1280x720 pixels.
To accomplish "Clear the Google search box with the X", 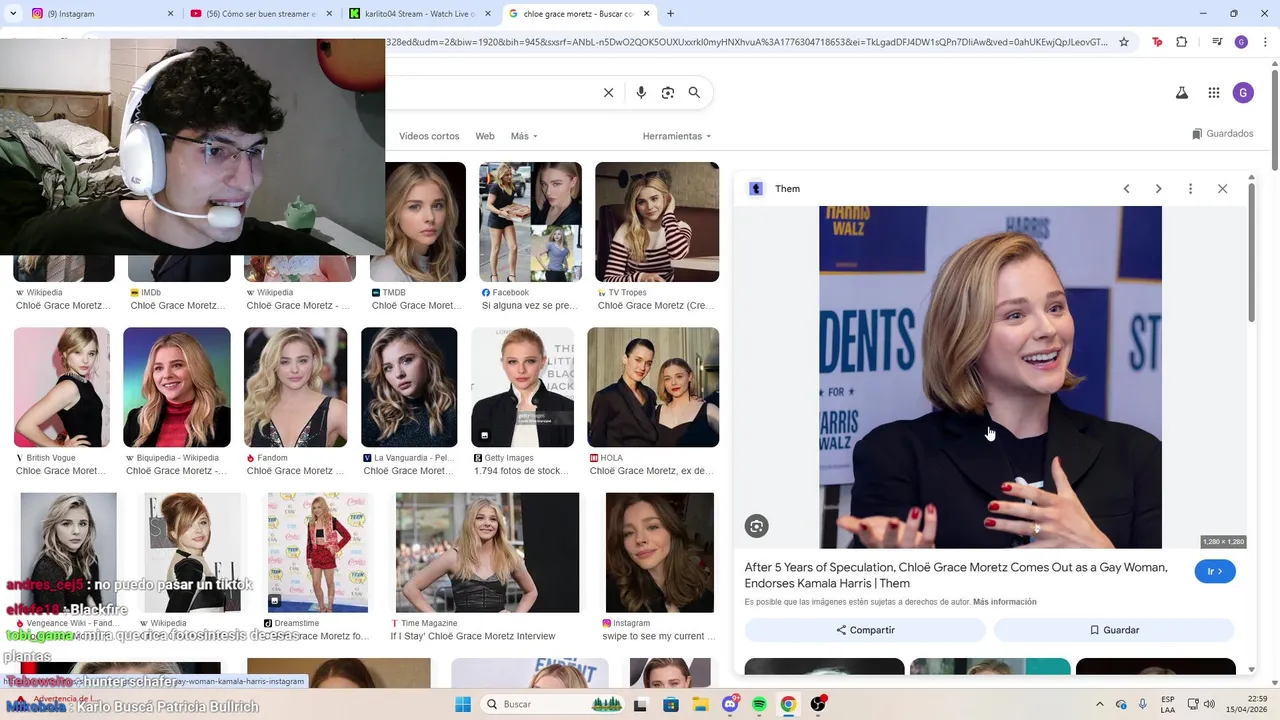I will pyautogui.click(x=608, y=93).
